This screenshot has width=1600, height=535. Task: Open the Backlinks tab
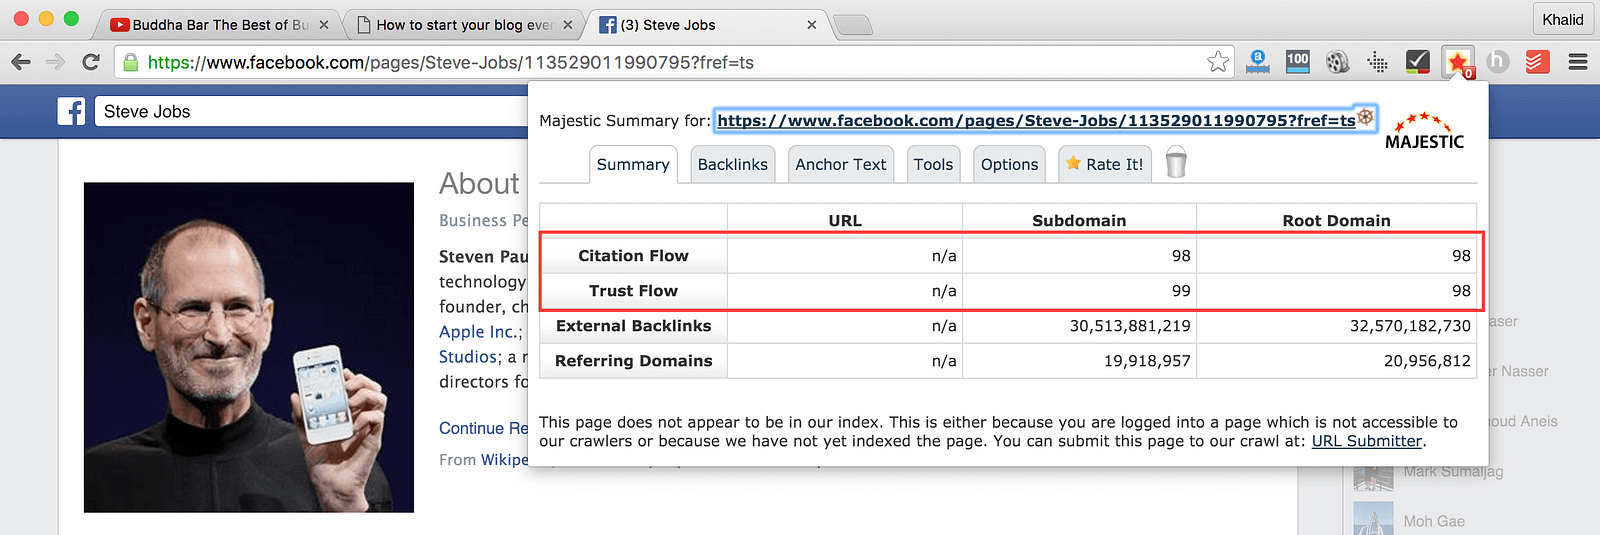point(733,164)
